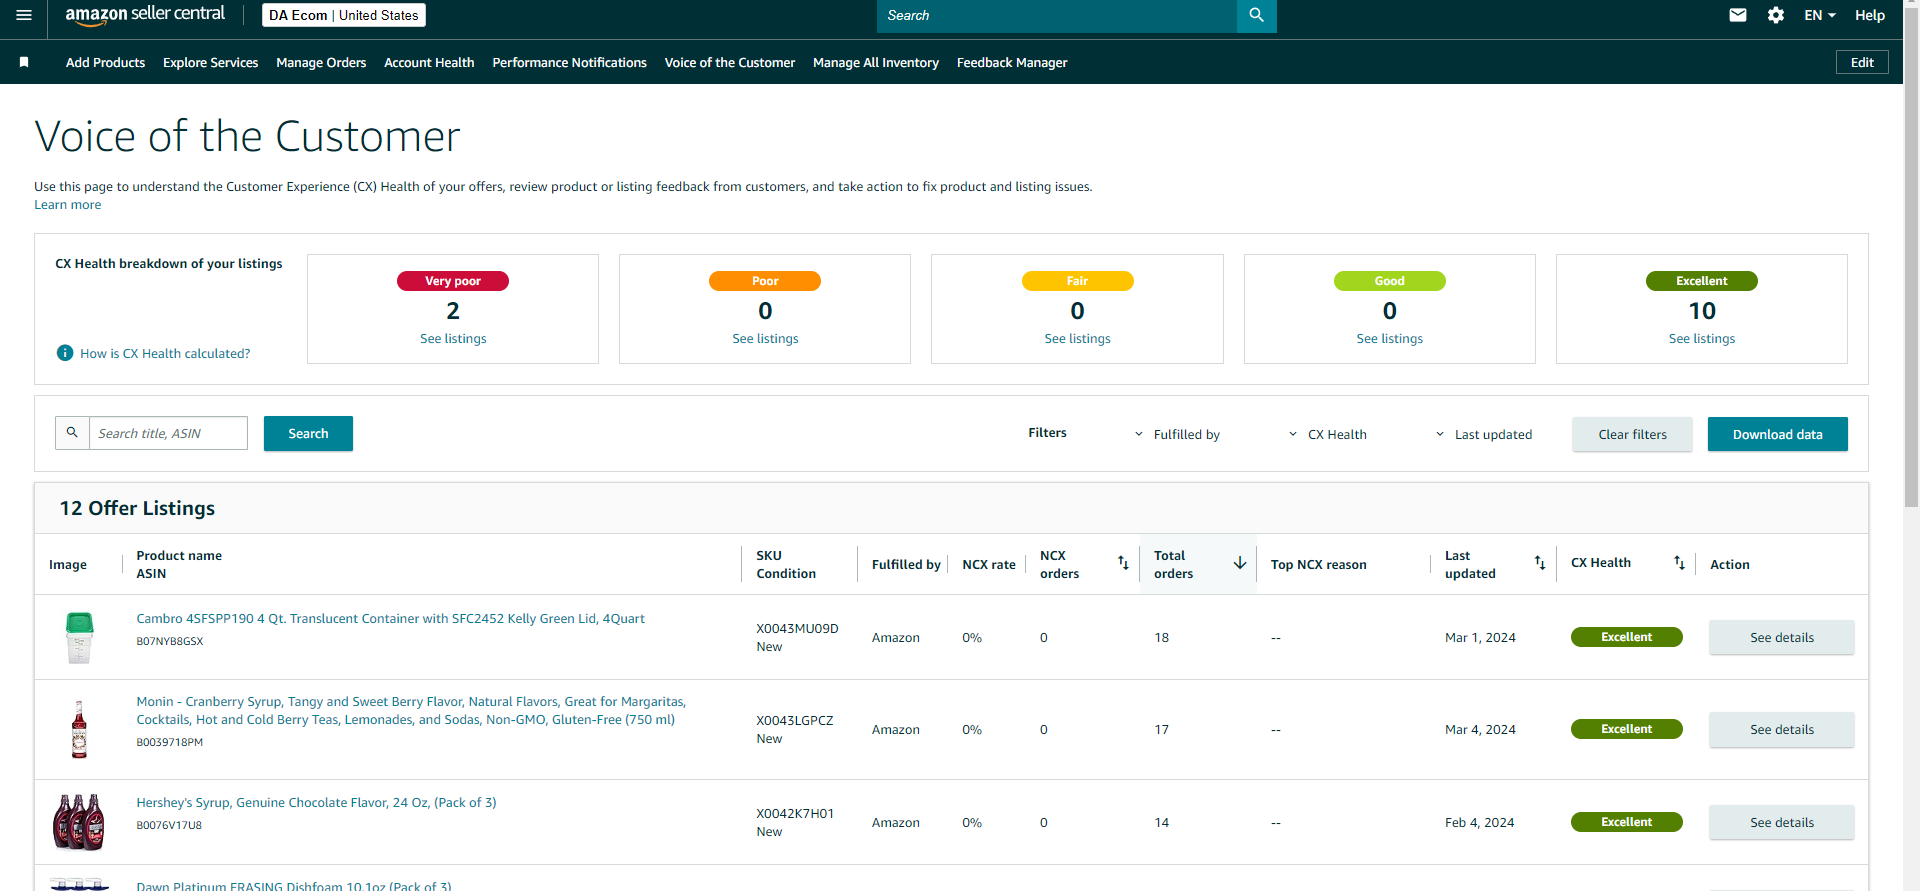Click the magnifier icon in title search box
1920x891 pixels.
click(72, 433)
